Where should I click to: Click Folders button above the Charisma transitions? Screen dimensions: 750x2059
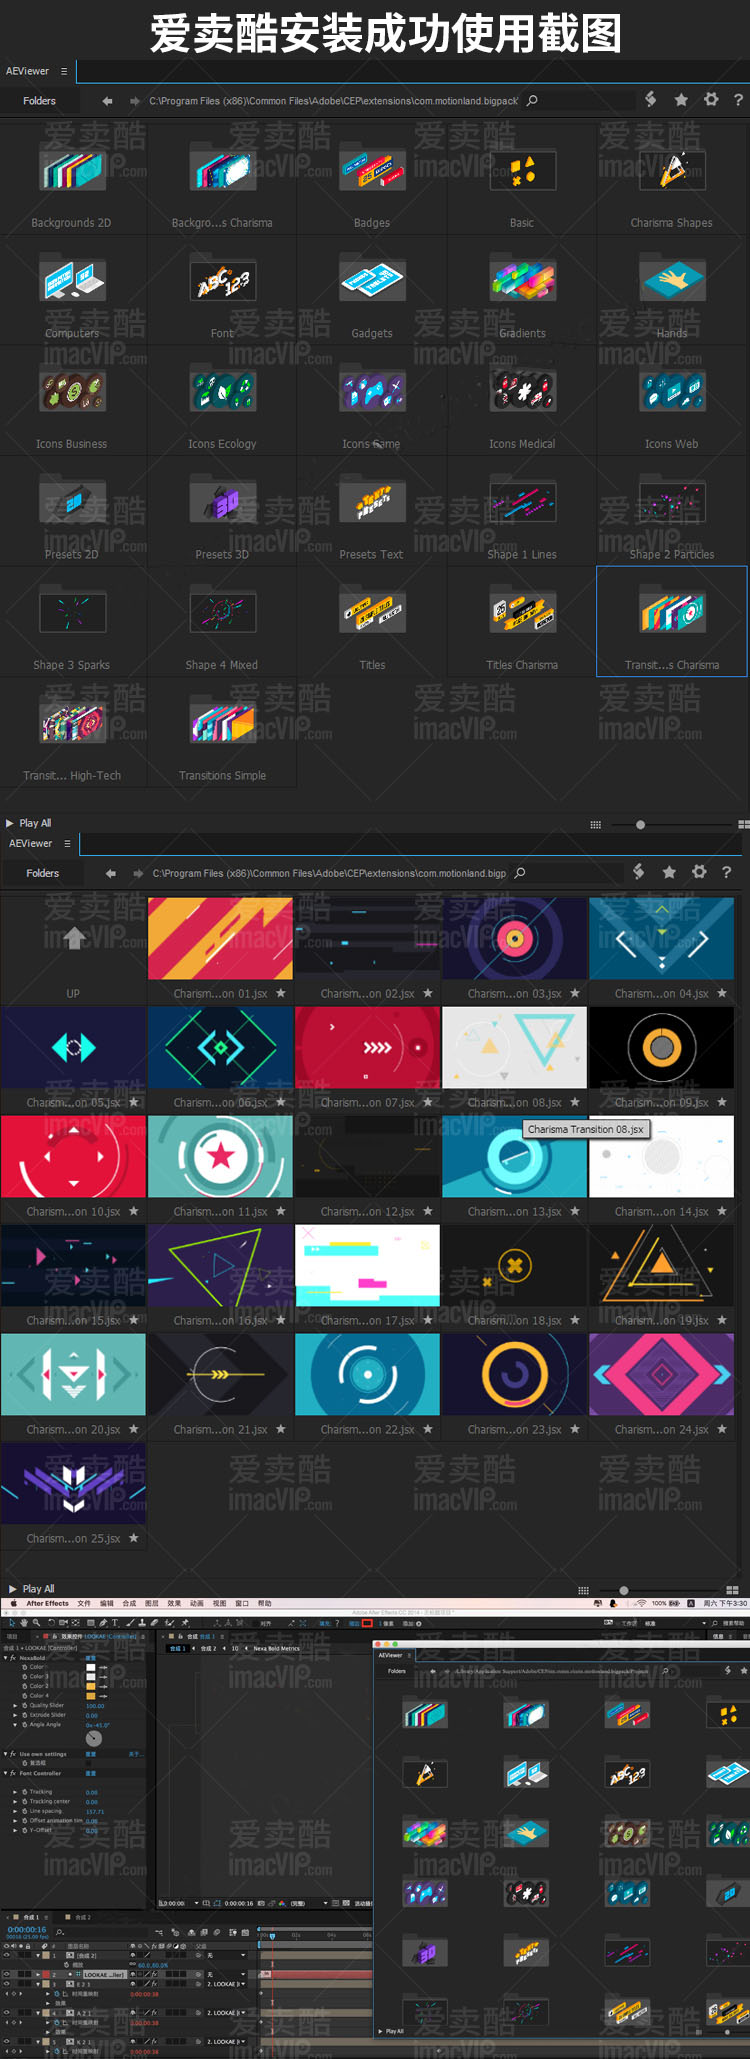(x=43, y=873)
